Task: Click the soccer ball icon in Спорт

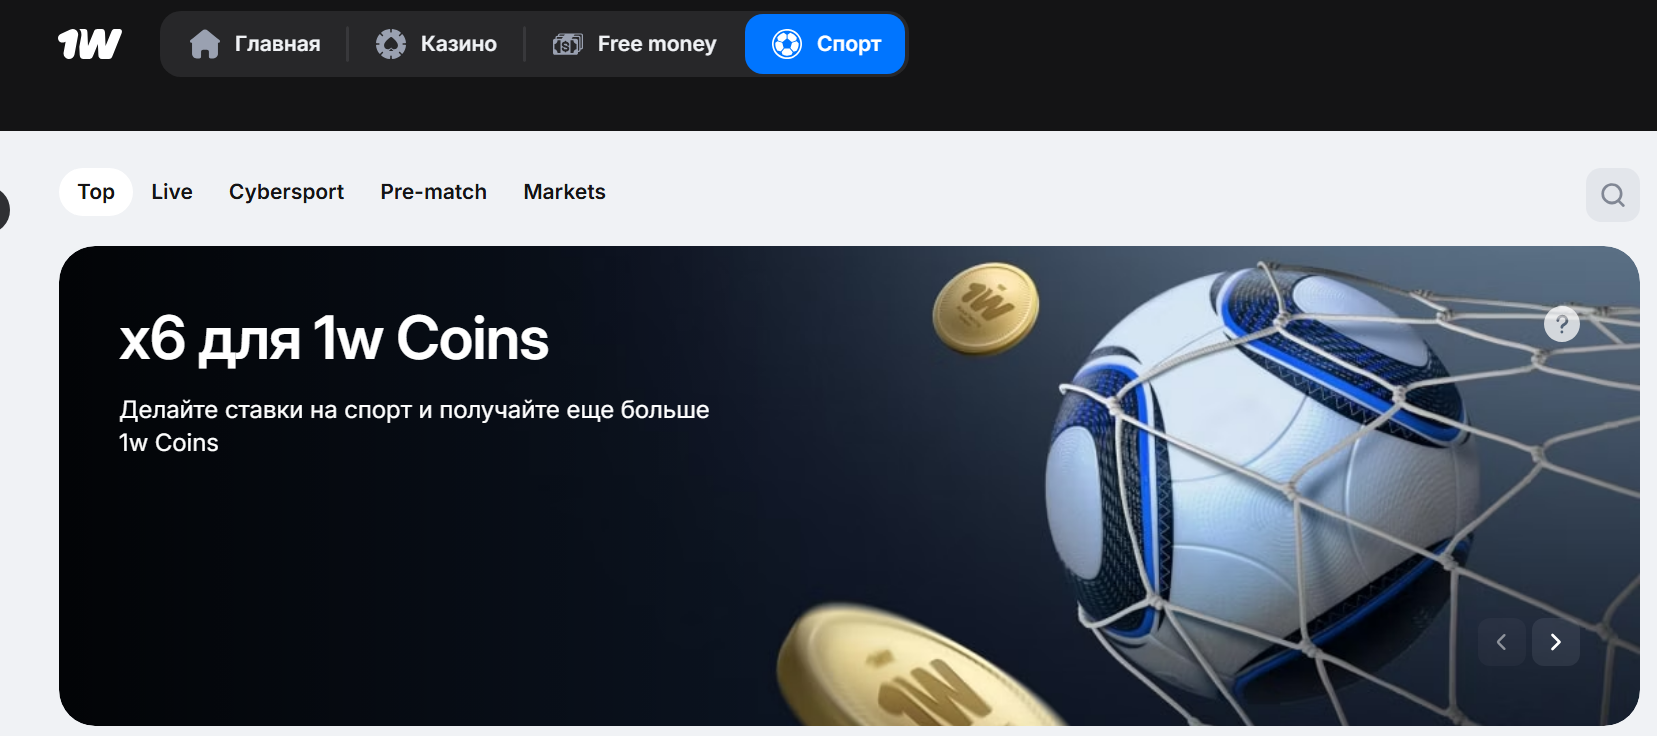Action: [x=787, y=44]
